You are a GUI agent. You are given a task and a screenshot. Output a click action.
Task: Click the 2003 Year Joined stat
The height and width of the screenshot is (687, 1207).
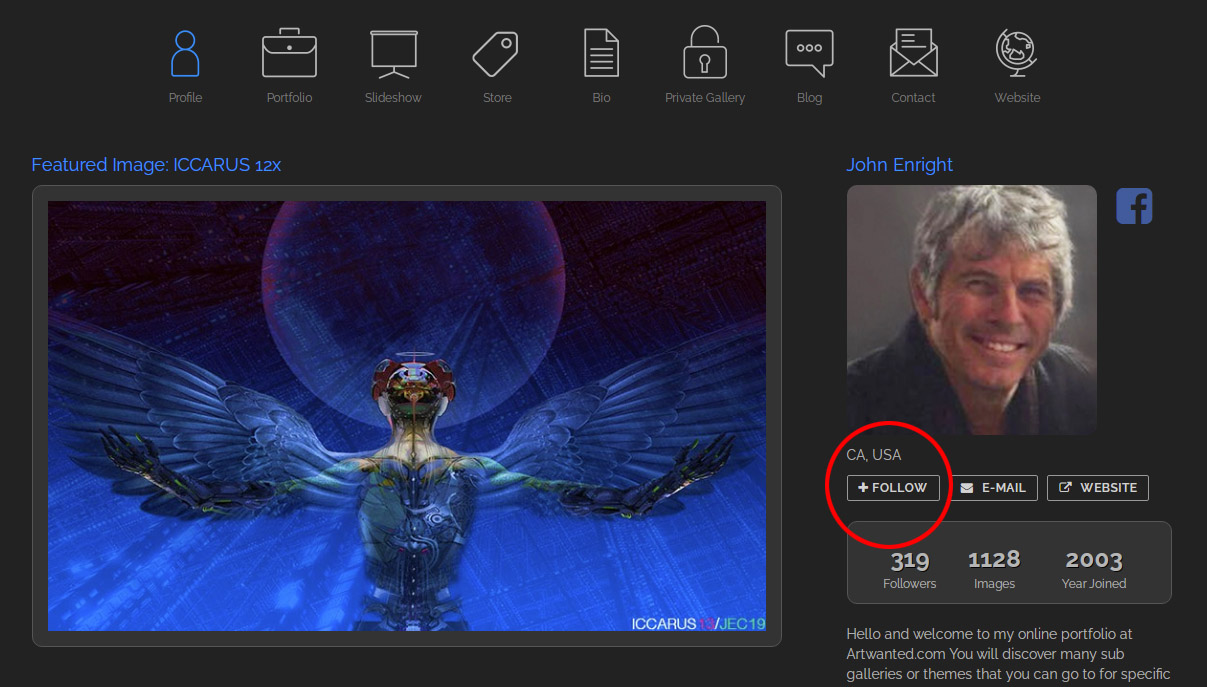(1093, 569)
